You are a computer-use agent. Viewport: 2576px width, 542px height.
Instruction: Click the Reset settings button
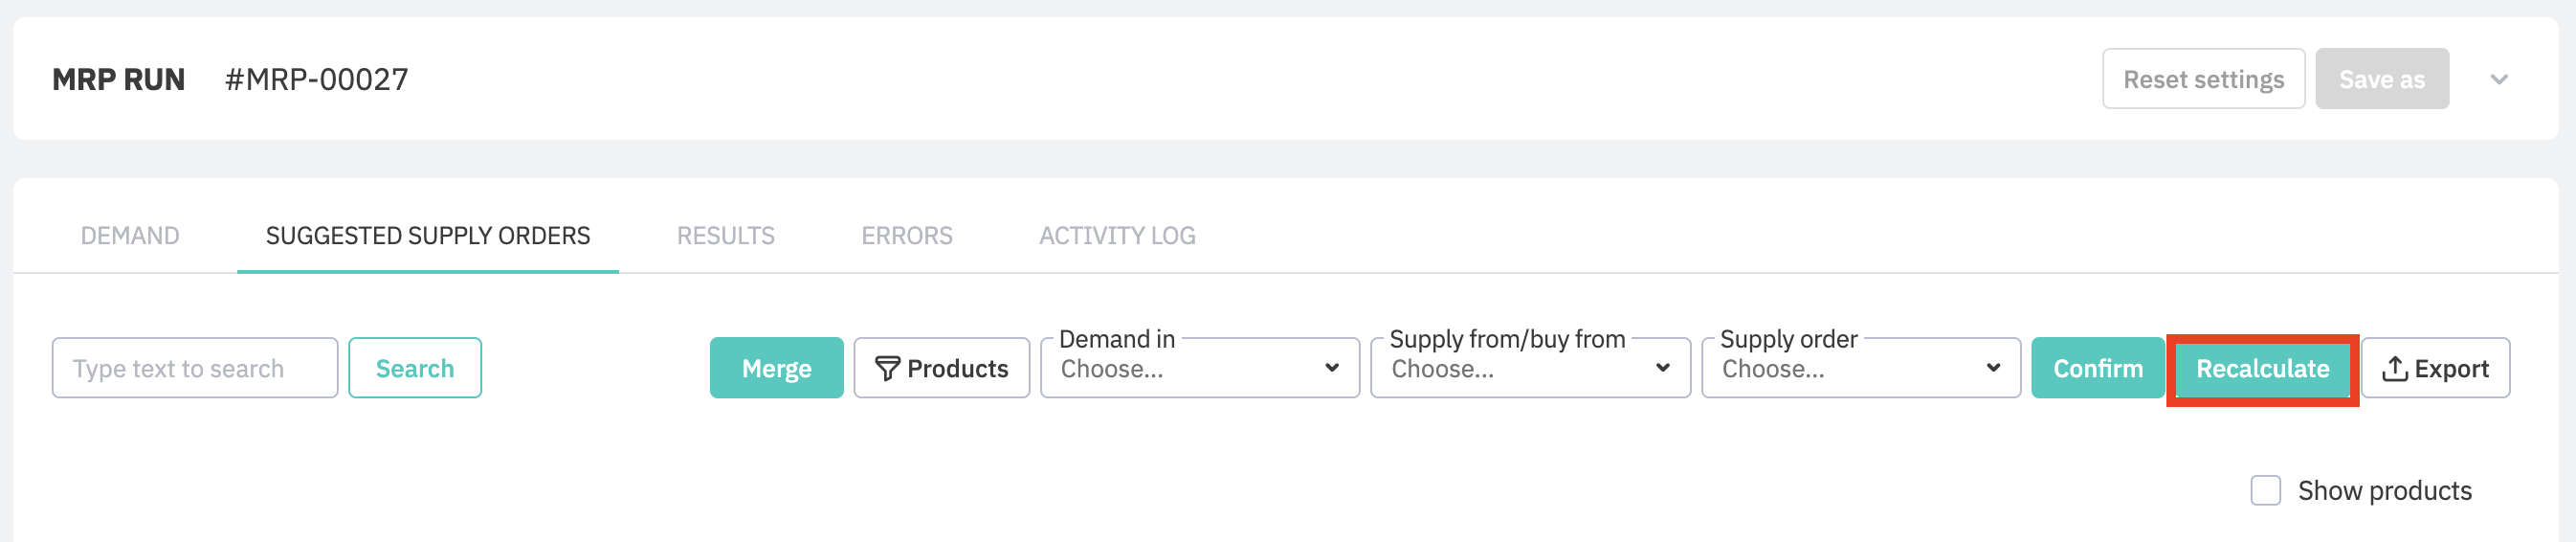tap(2203, 80)
